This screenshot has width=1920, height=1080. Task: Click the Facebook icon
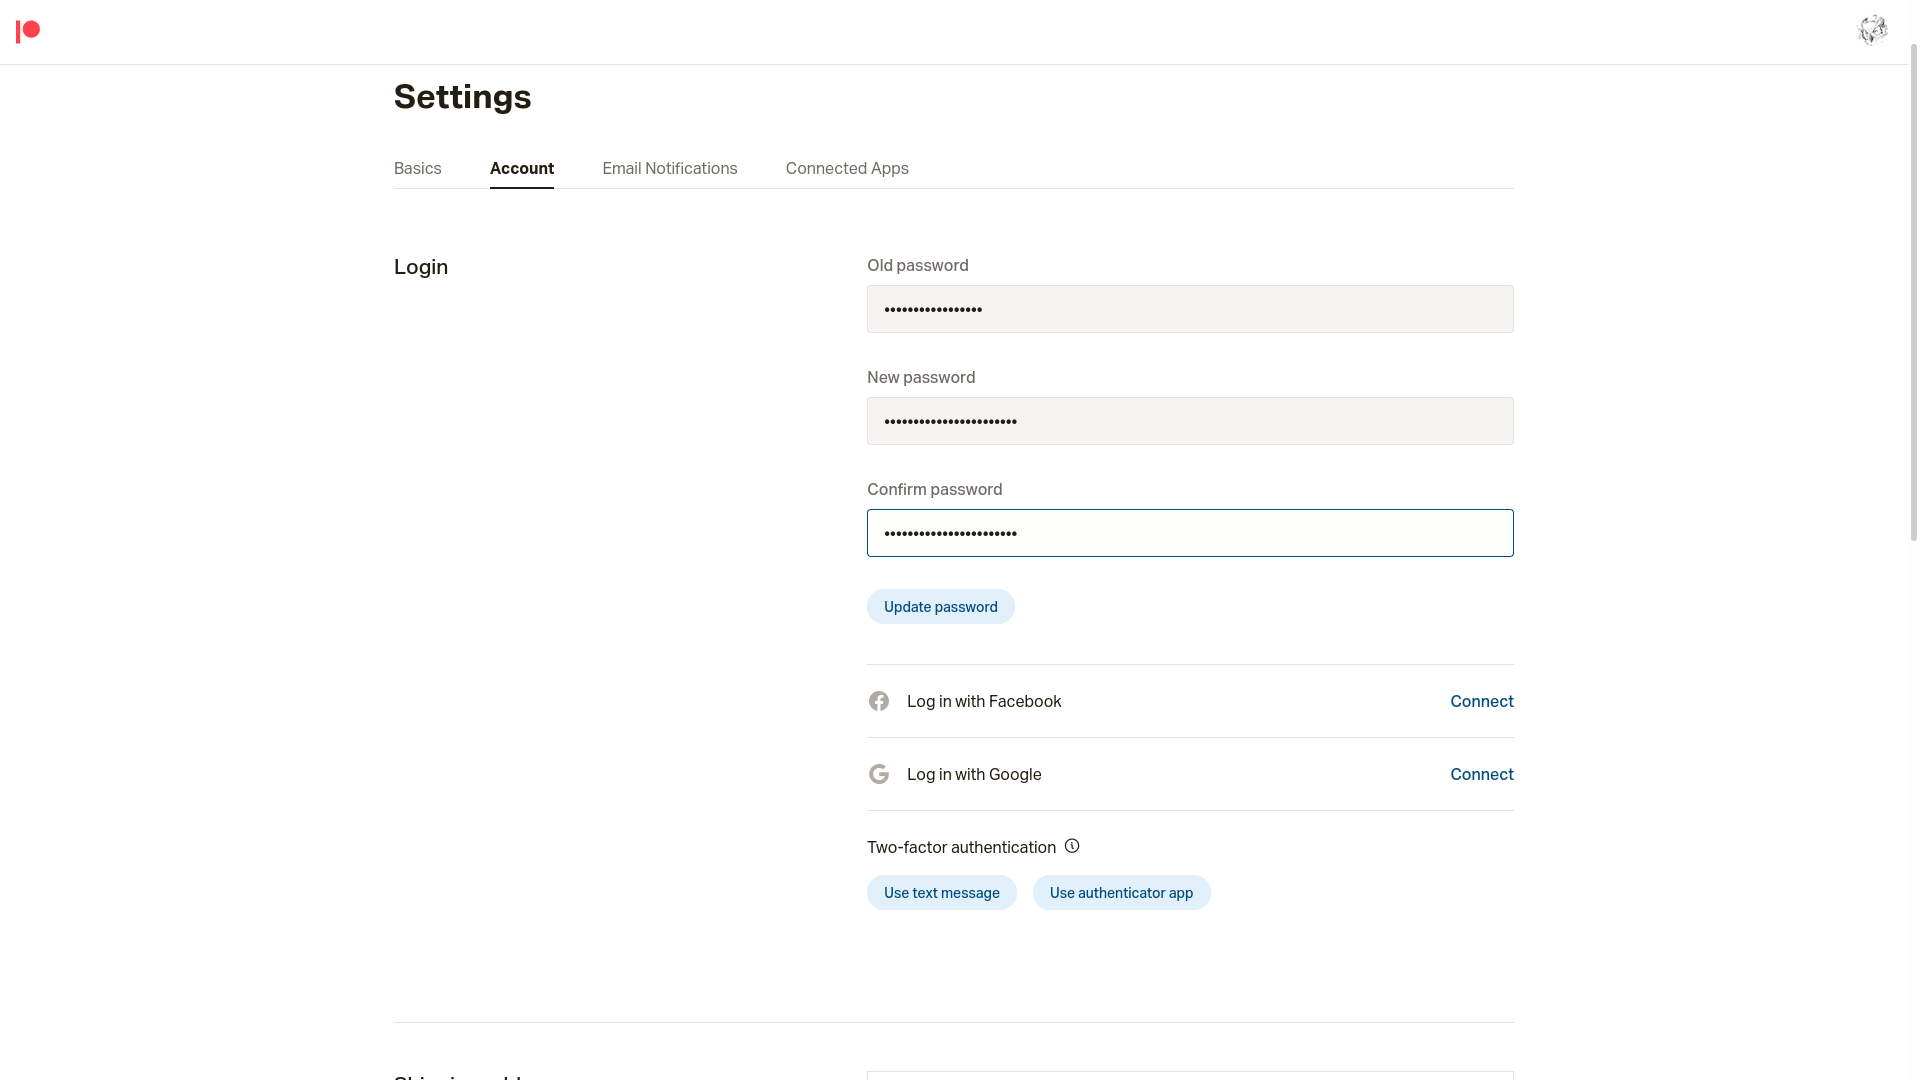879,701
